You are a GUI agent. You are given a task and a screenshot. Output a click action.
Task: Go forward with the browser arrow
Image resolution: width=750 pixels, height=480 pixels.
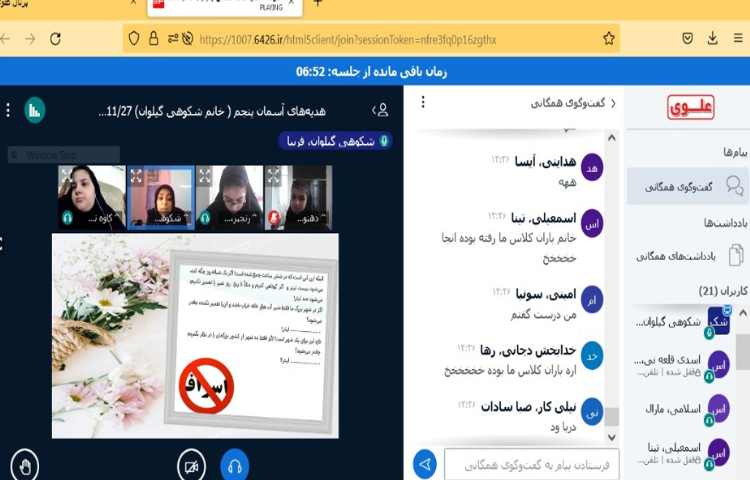[x=30, y=39]
